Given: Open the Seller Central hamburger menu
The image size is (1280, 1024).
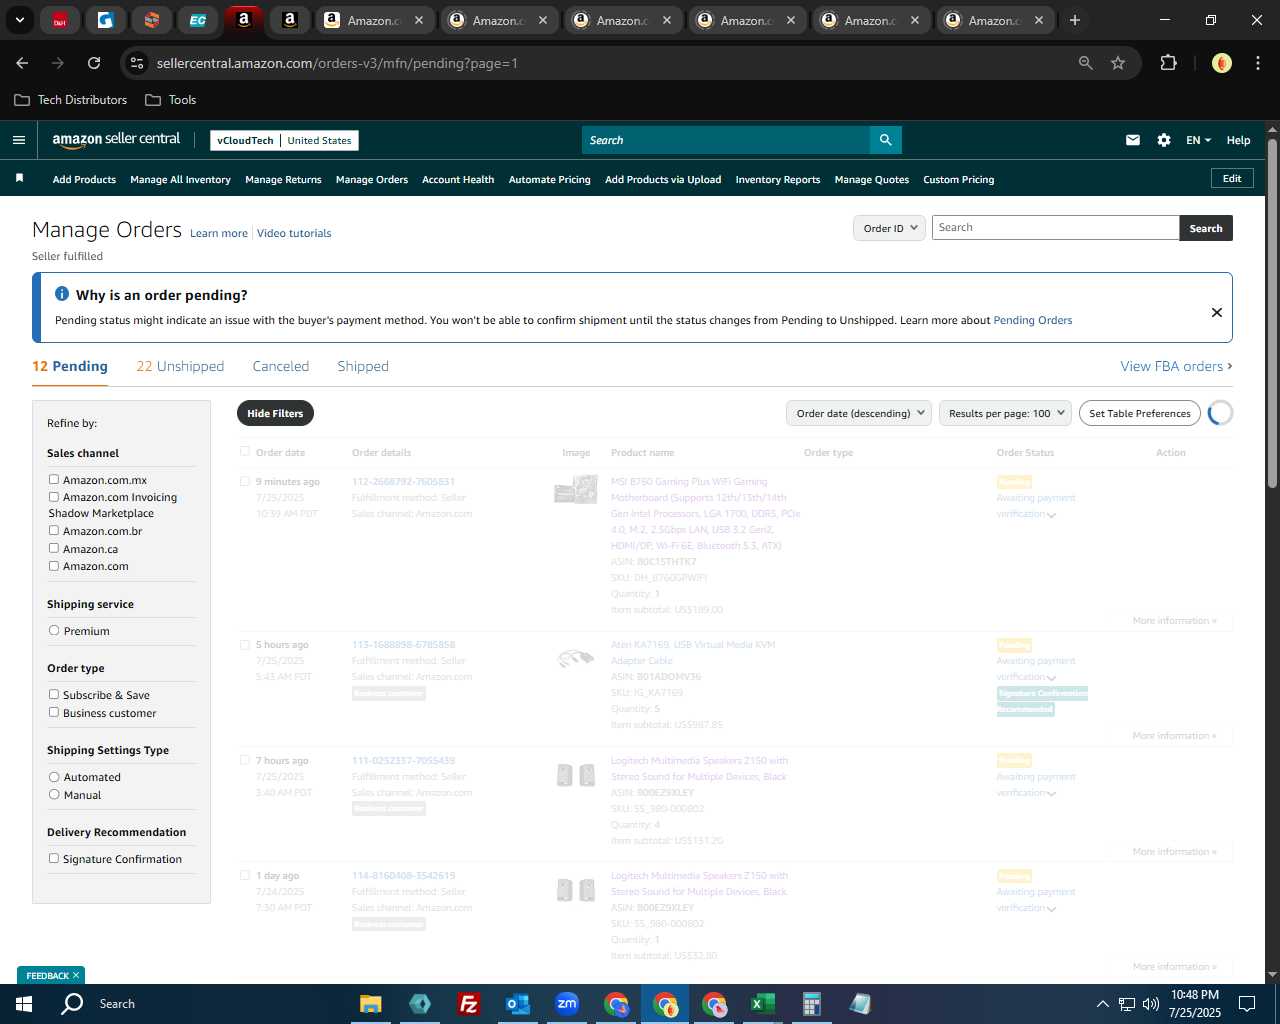Looking at the screenshot, I should (19, 140).
